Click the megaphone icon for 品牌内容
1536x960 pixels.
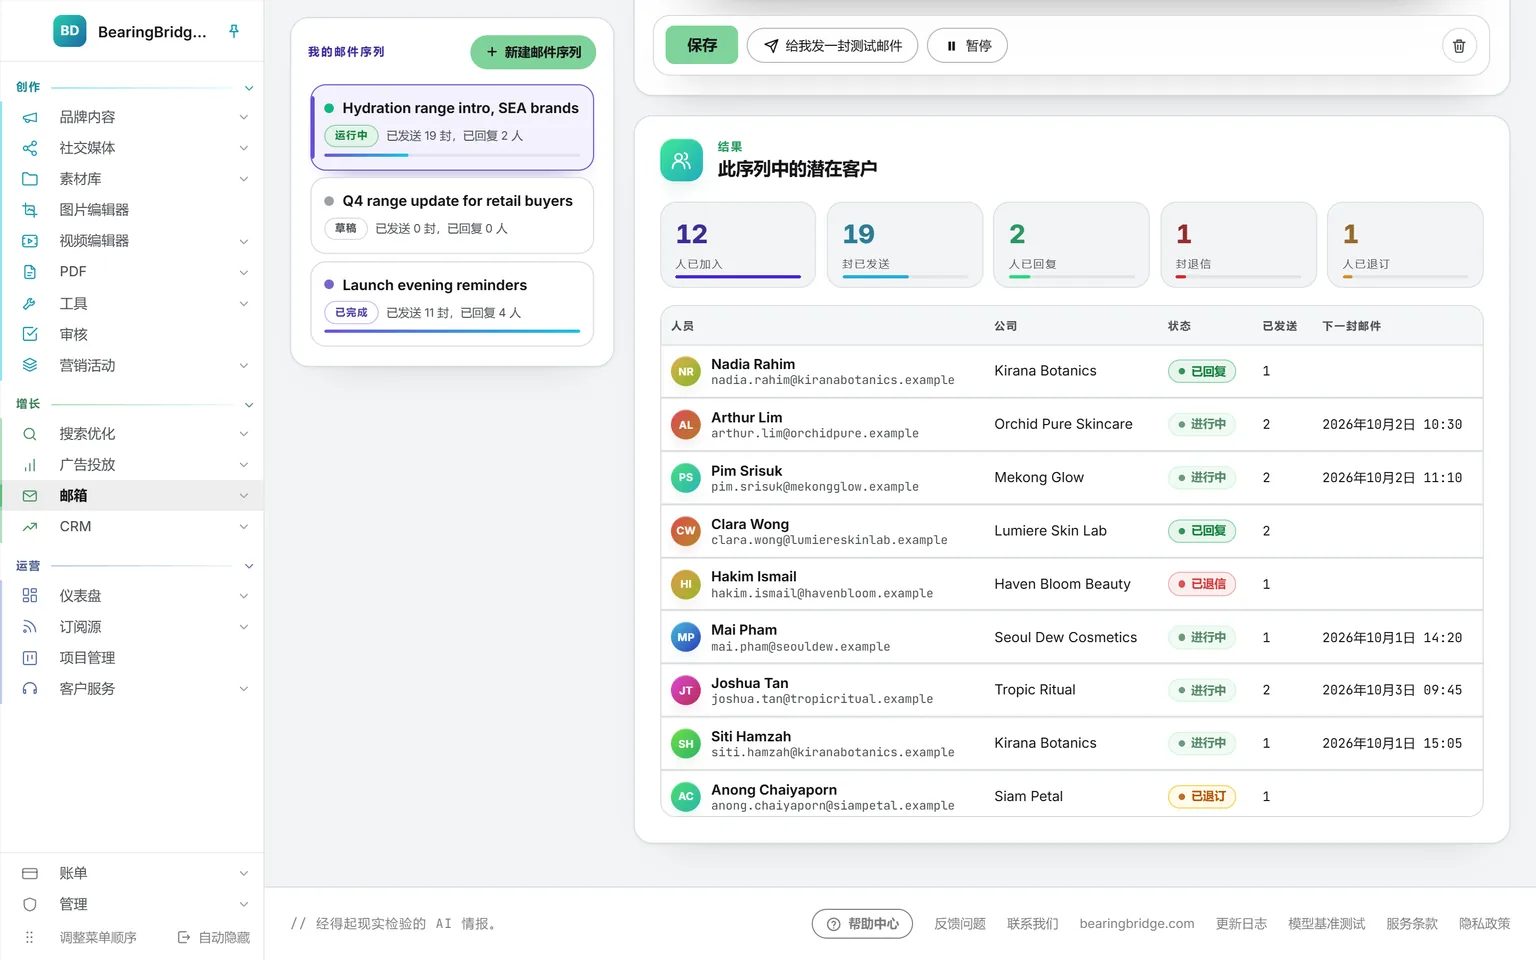pyautogui.click(x=30, y=117)
